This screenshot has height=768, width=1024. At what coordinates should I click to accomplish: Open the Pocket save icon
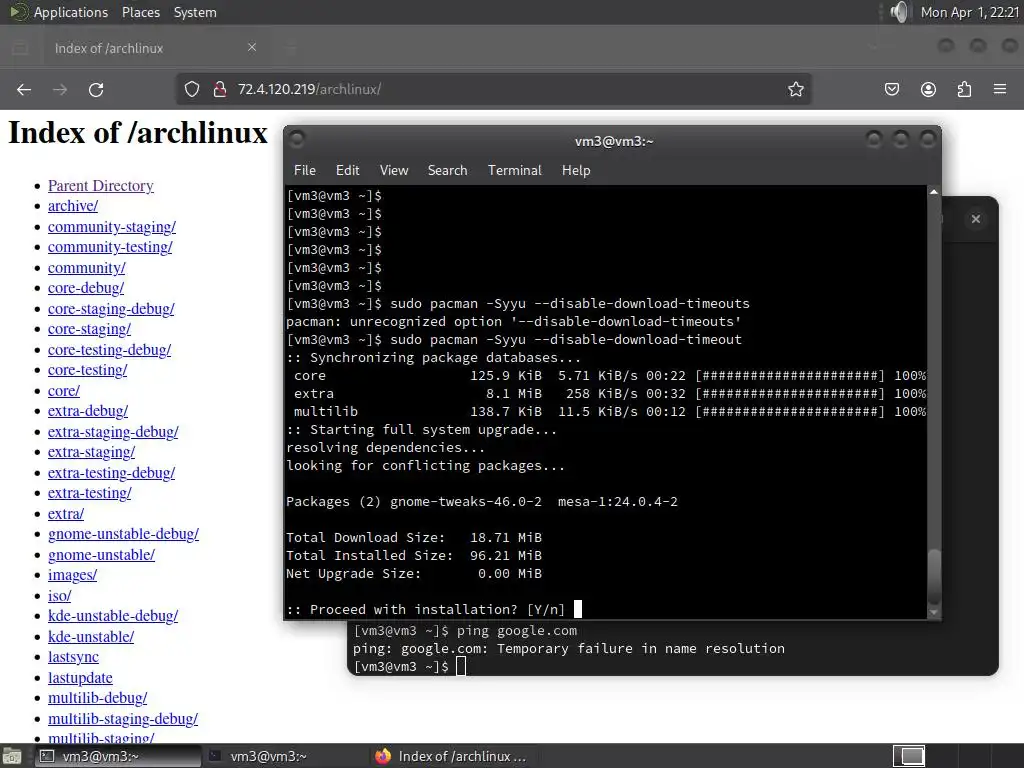(892, 89)
